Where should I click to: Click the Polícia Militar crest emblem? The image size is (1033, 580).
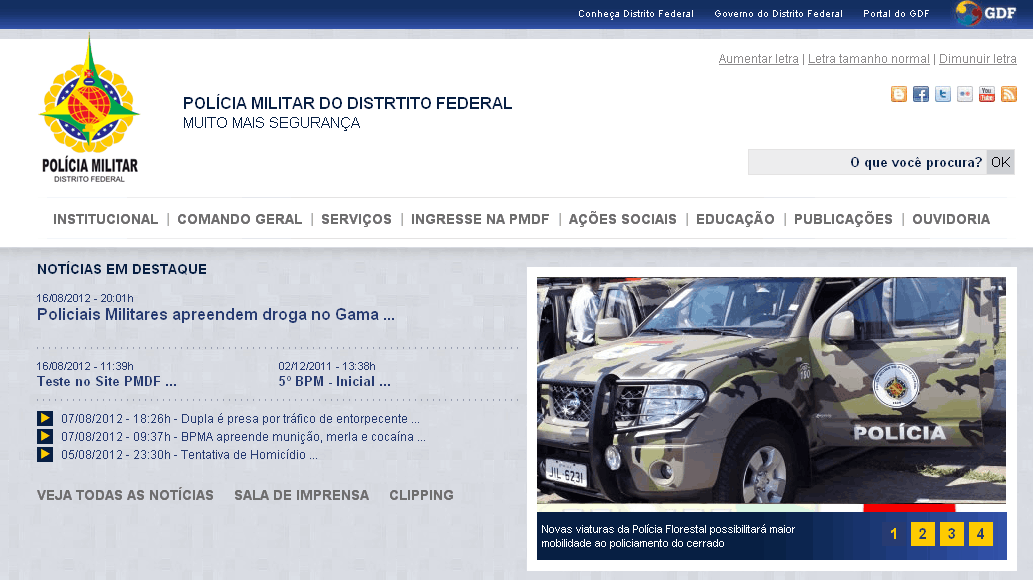pos(90,105)
